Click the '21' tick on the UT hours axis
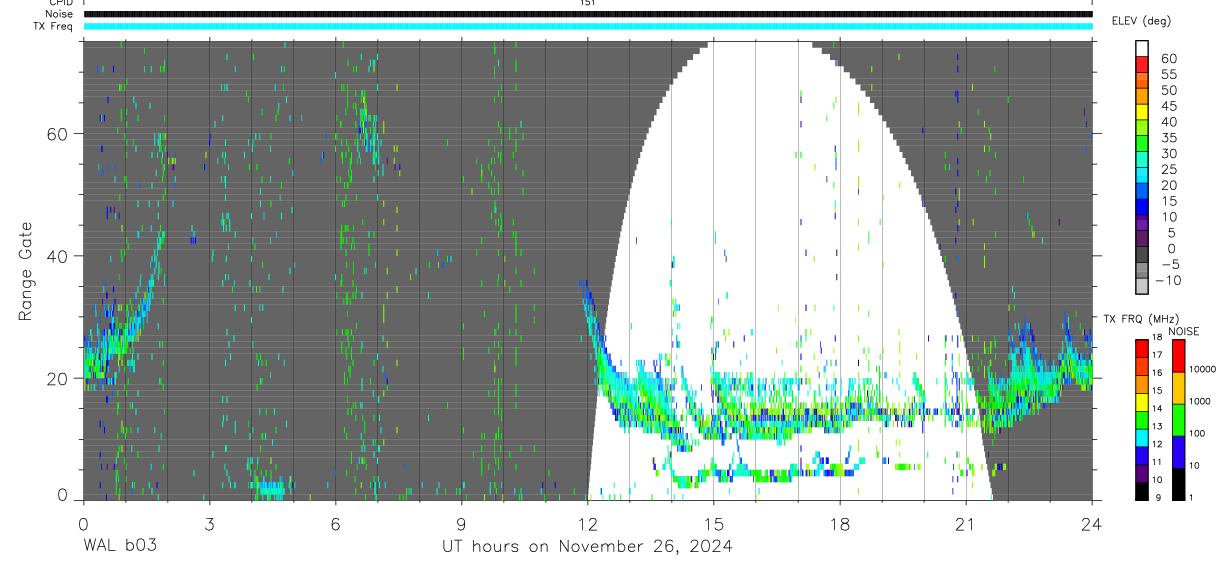Viewport: 1228px width, 567px height. 966,523
